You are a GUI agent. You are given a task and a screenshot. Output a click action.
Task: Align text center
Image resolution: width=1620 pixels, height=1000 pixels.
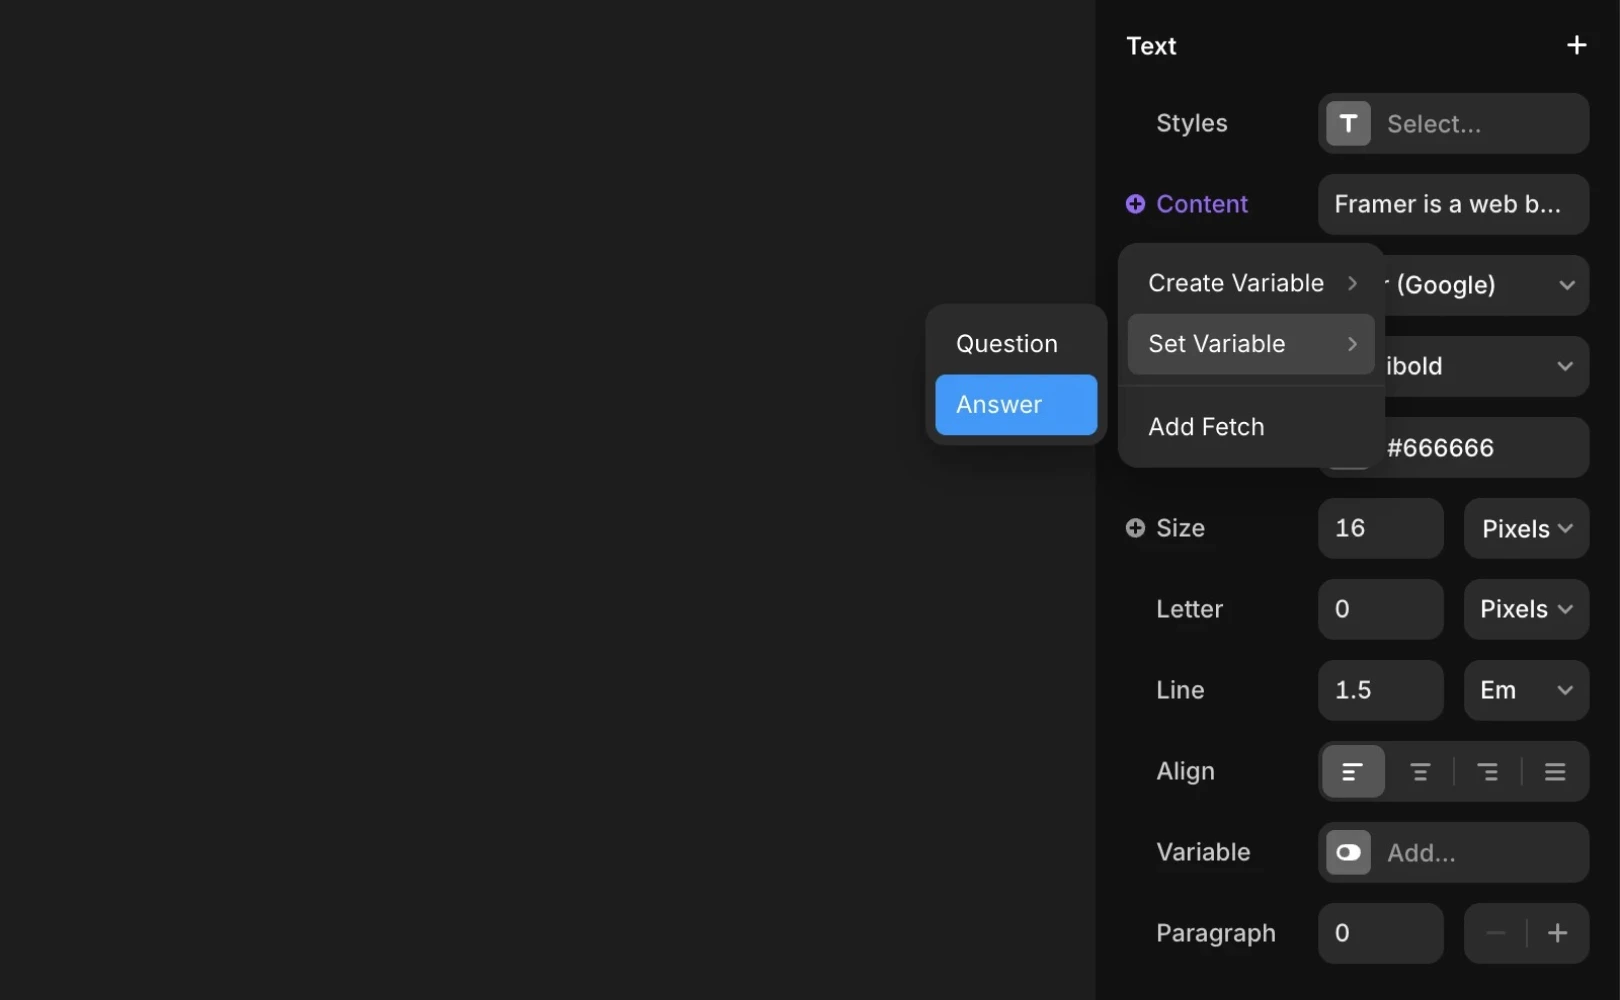coord(1420,772)
